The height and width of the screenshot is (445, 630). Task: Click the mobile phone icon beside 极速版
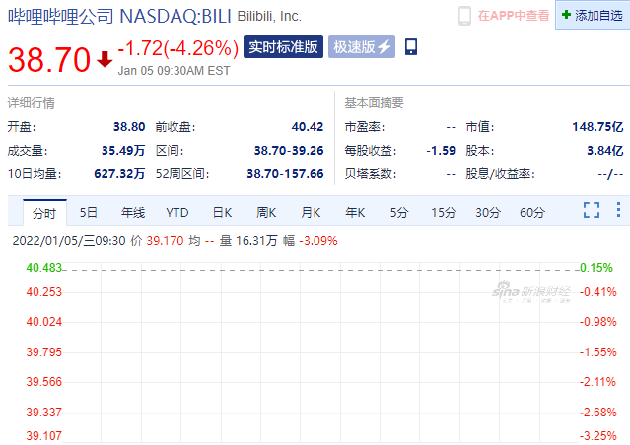coord(411,47)
